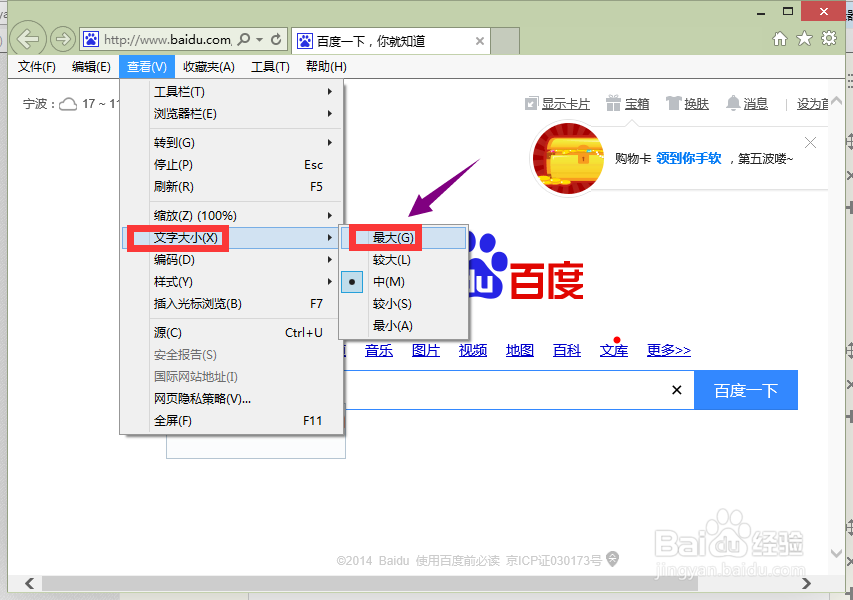Switch to the 百度一下，你就知道 tab
Viewport: 853px width, 600px height.
(x=391, y=41)
